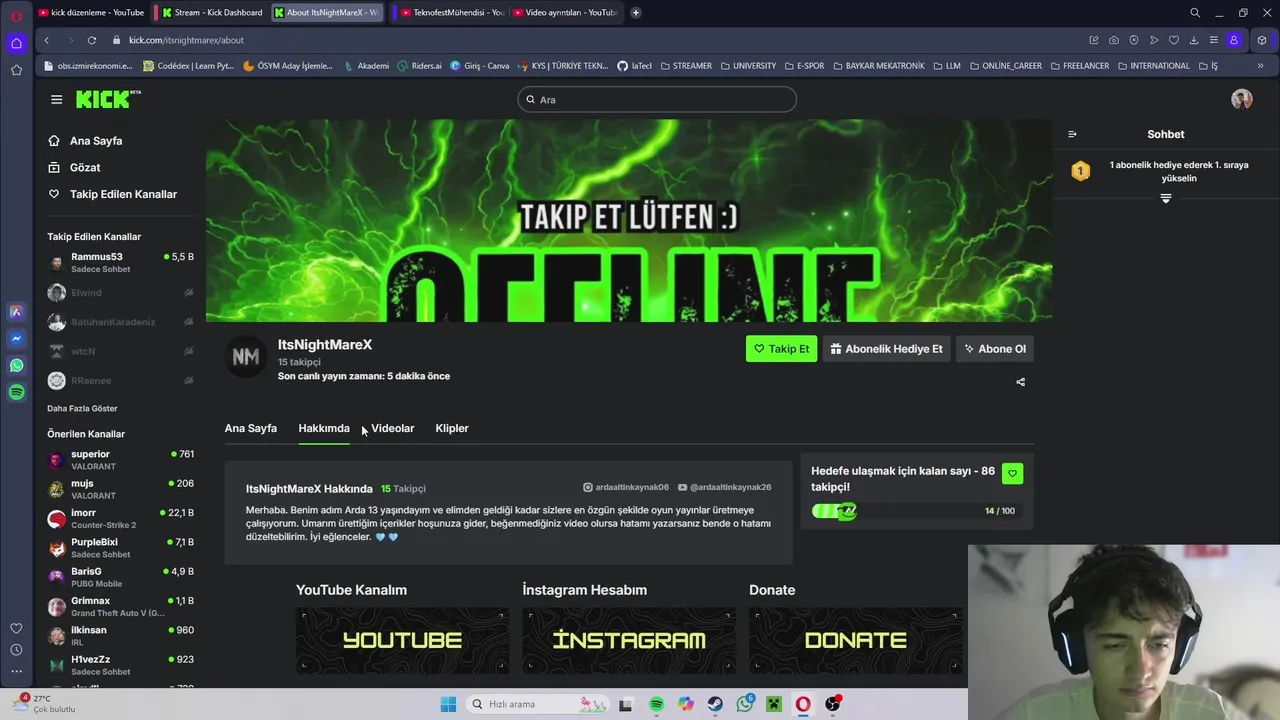This screenshot has width=1280, height=720.
Task: Switch to TeknofestMühendisi tab
Action: [451, 13]
